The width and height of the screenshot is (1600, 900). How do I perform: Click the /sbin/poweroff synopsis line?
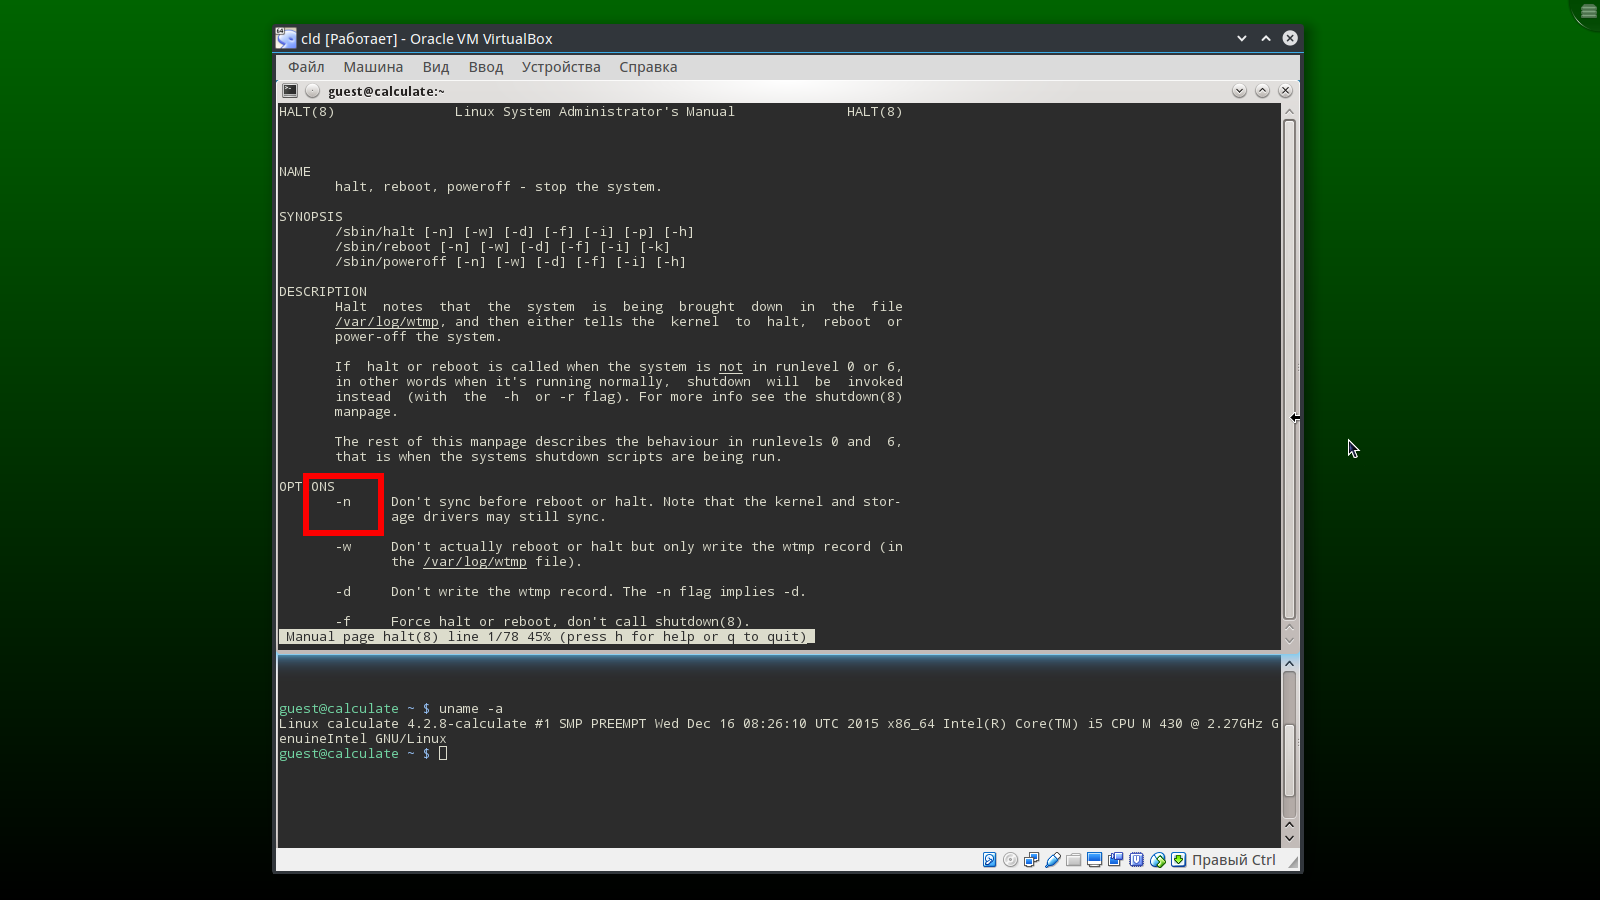511,262
